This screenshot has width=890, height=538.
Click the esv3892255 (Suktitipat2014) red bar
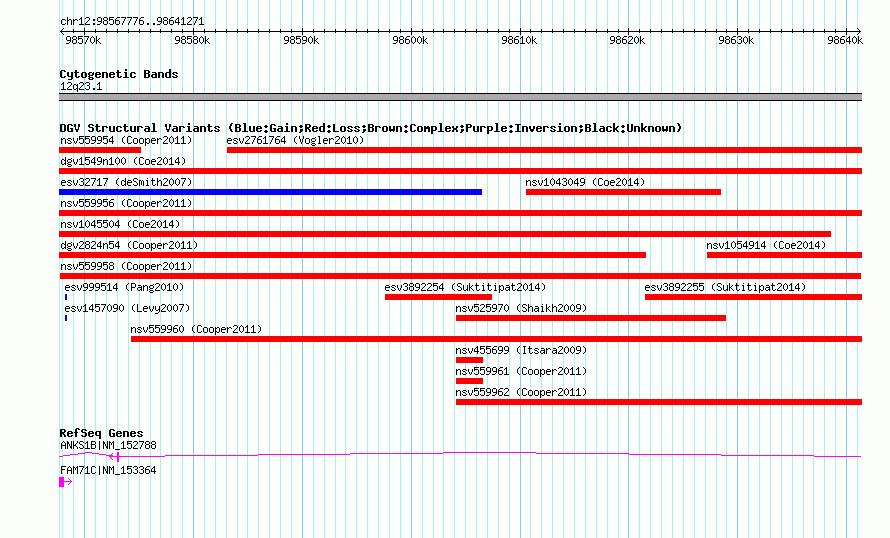753,297
